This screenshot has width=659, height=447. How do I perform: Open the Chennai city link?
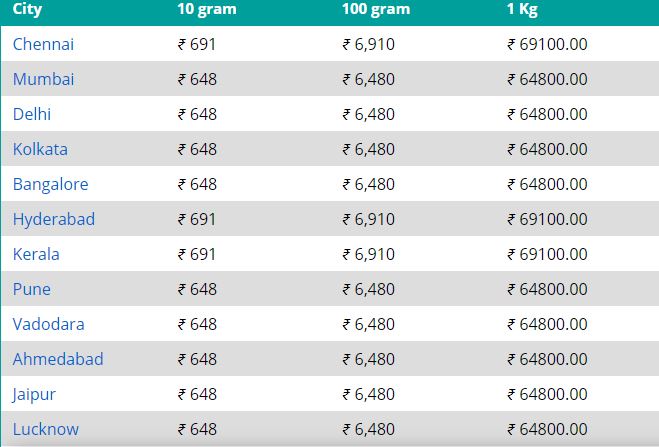click(43, 44)
